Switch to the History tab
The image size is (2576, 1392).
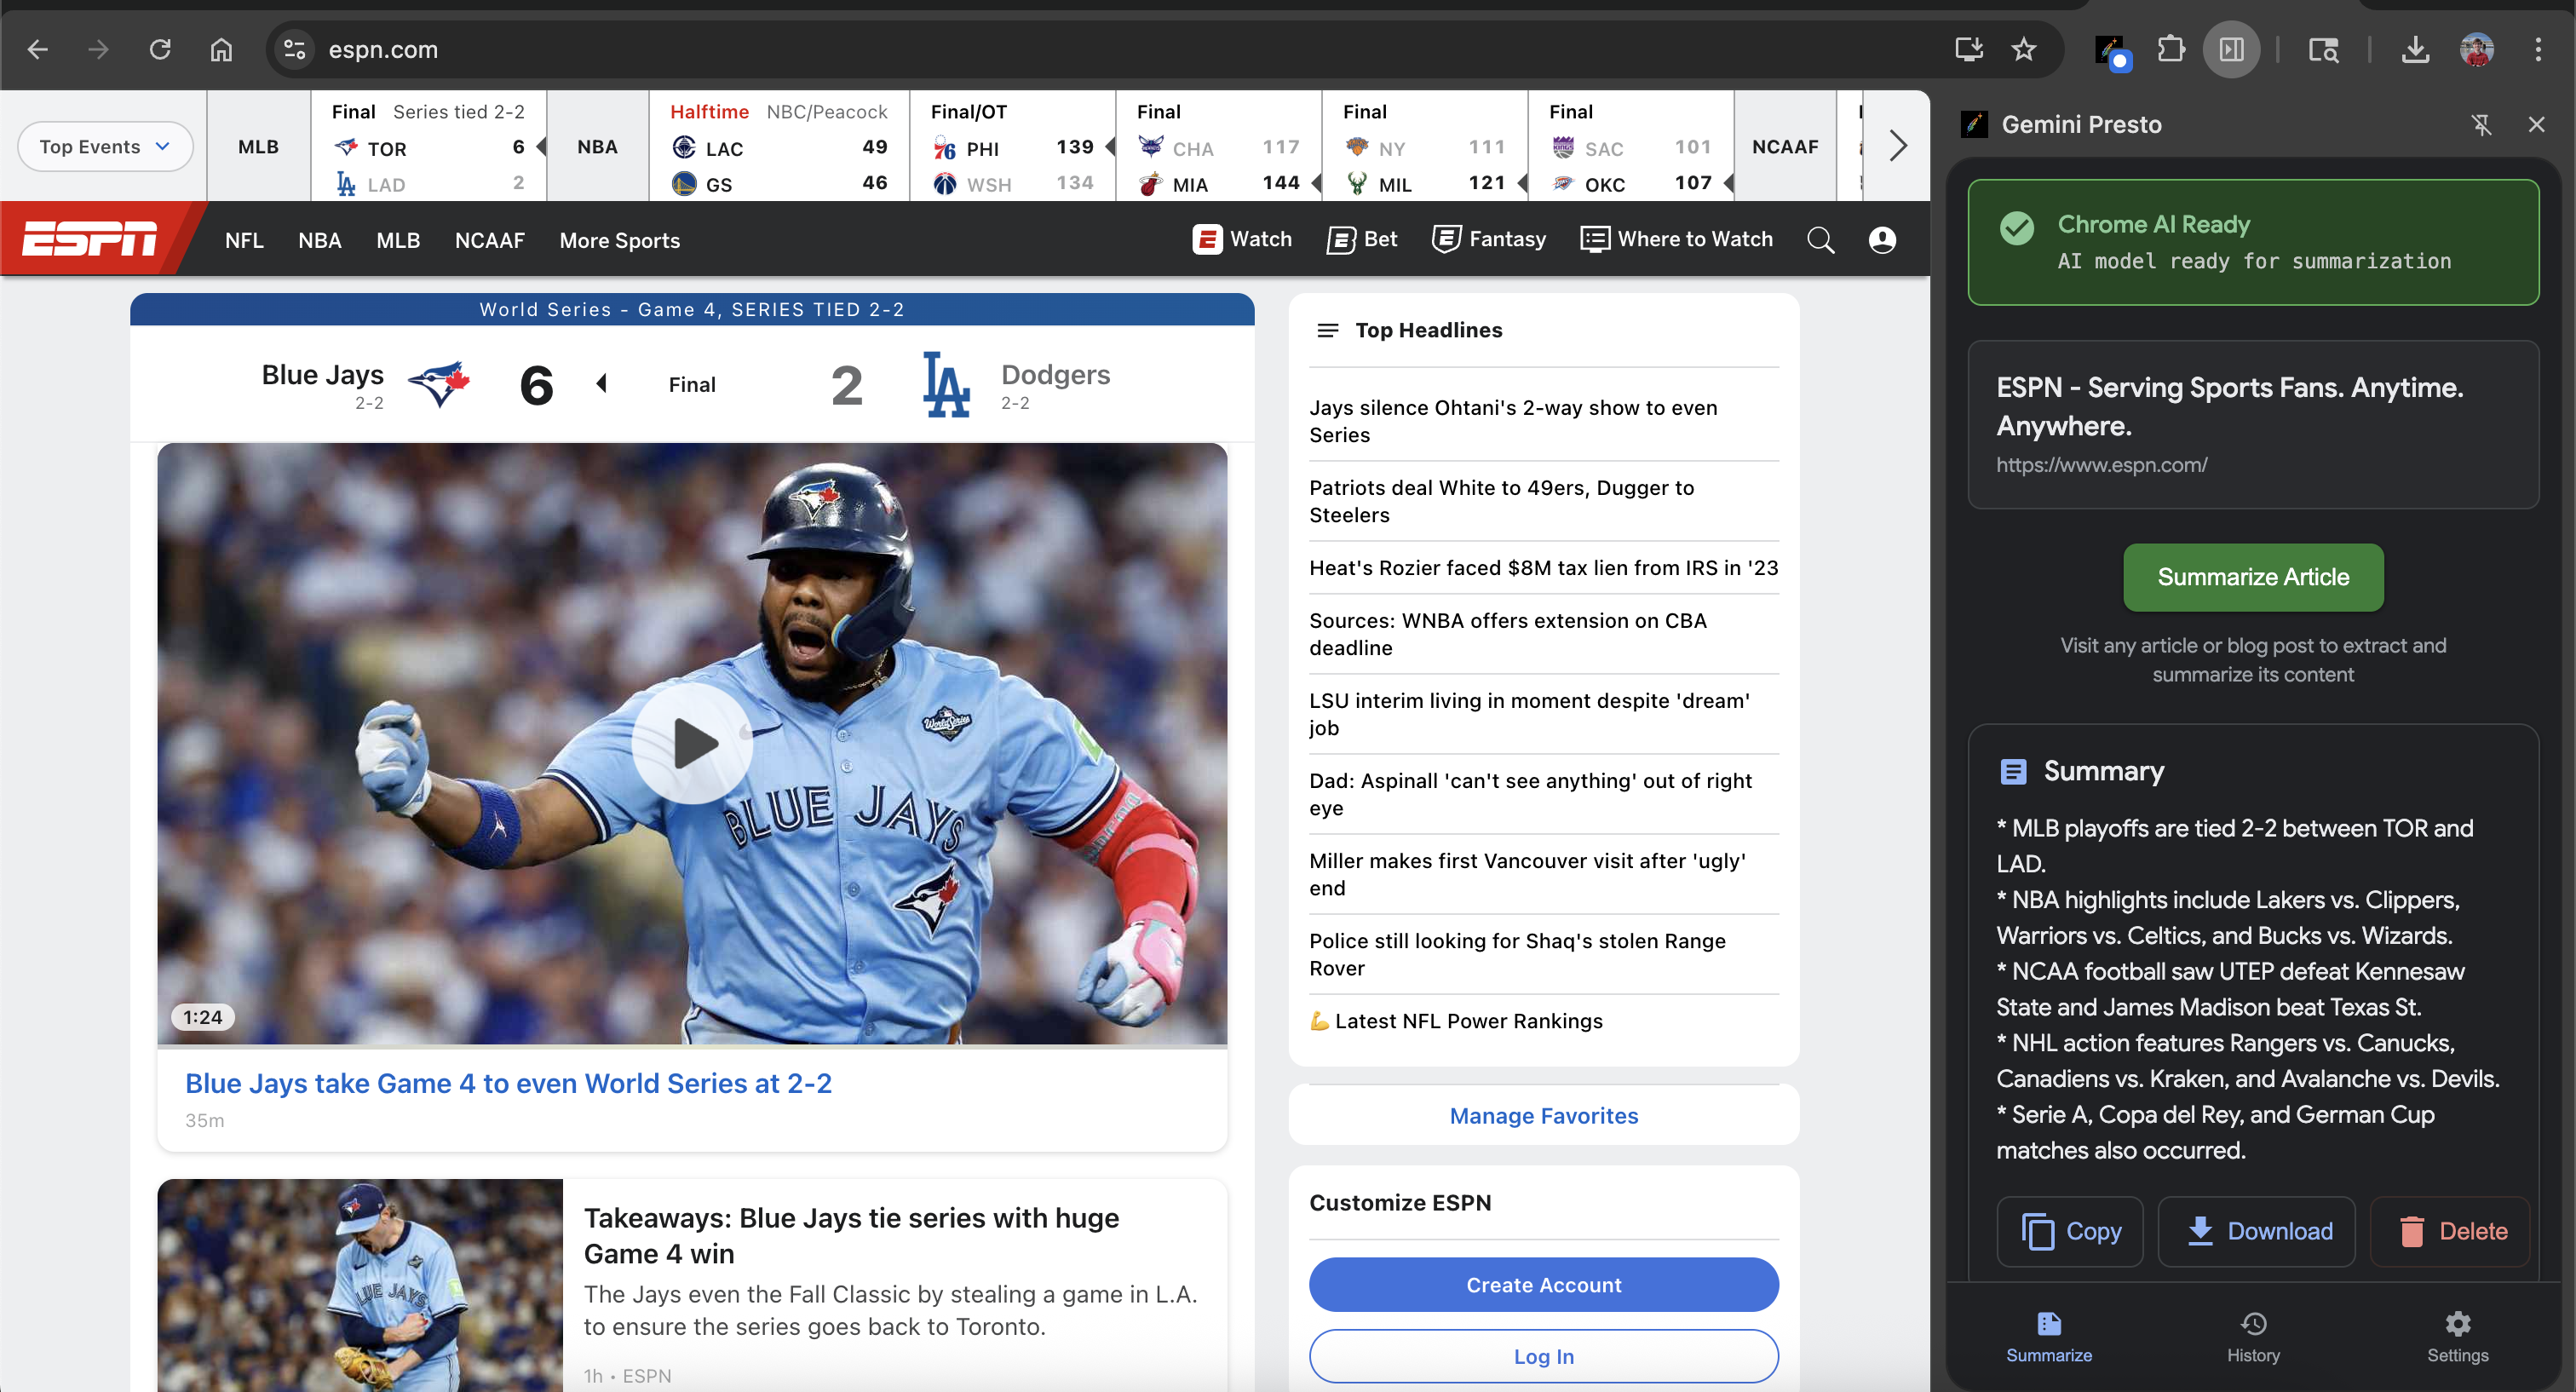[x=2253, y=1336]
